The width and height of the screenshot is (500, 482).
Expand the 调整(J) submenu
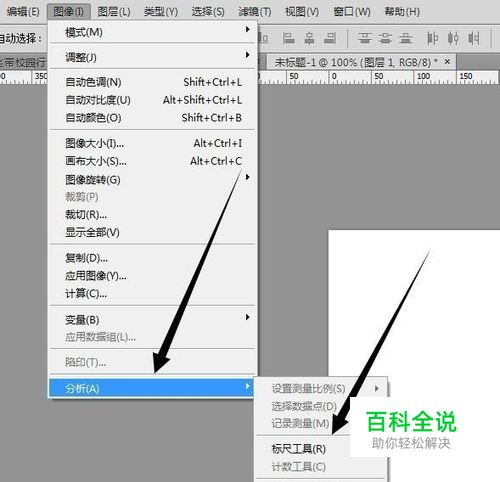click(x=153, y=57)
